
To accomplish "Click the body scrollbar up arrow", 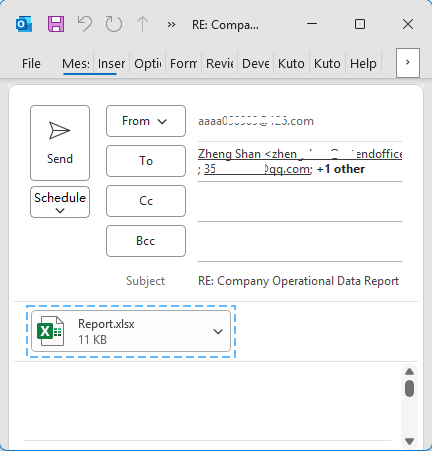I will 409,372.
